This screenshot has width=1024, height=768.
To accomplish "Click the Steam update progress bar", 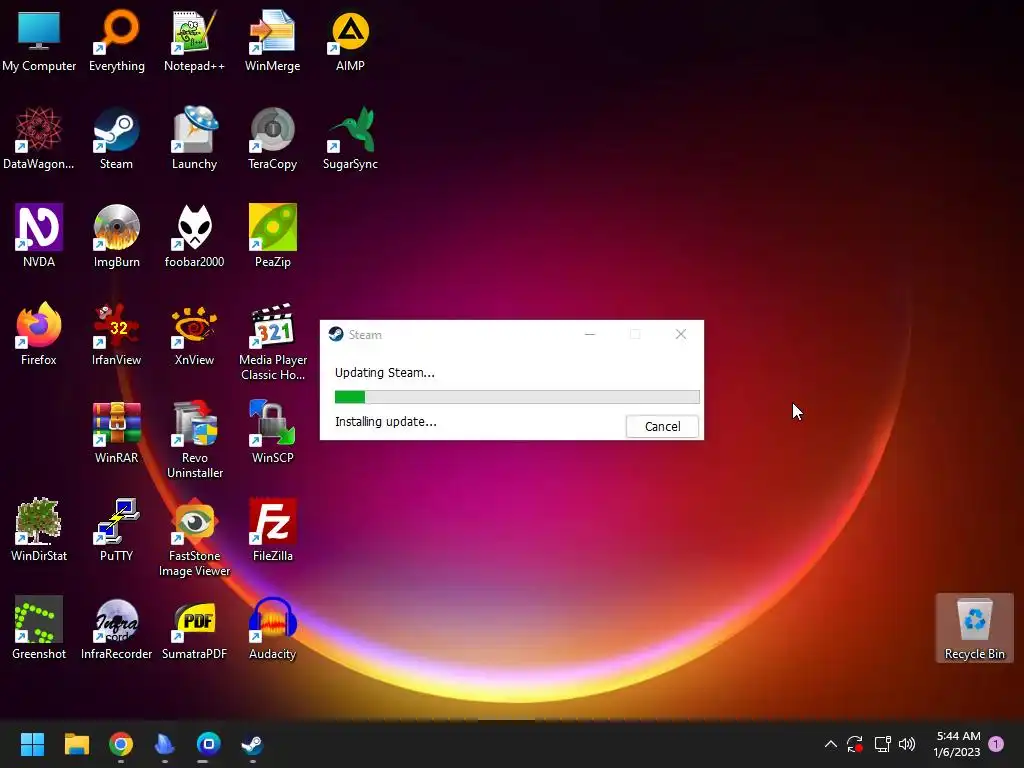I will 517,396.
